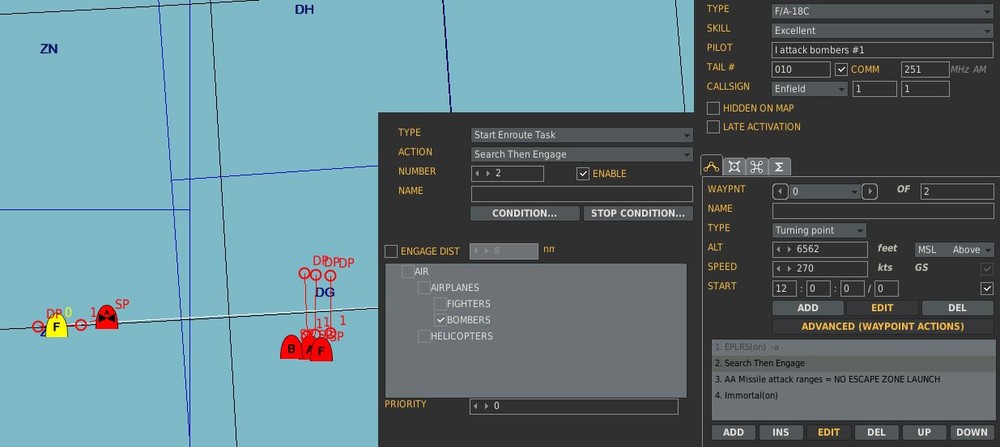1000x447 pixels.
Task: Select the red aircraft unit beside SP label
Action: 107,317
